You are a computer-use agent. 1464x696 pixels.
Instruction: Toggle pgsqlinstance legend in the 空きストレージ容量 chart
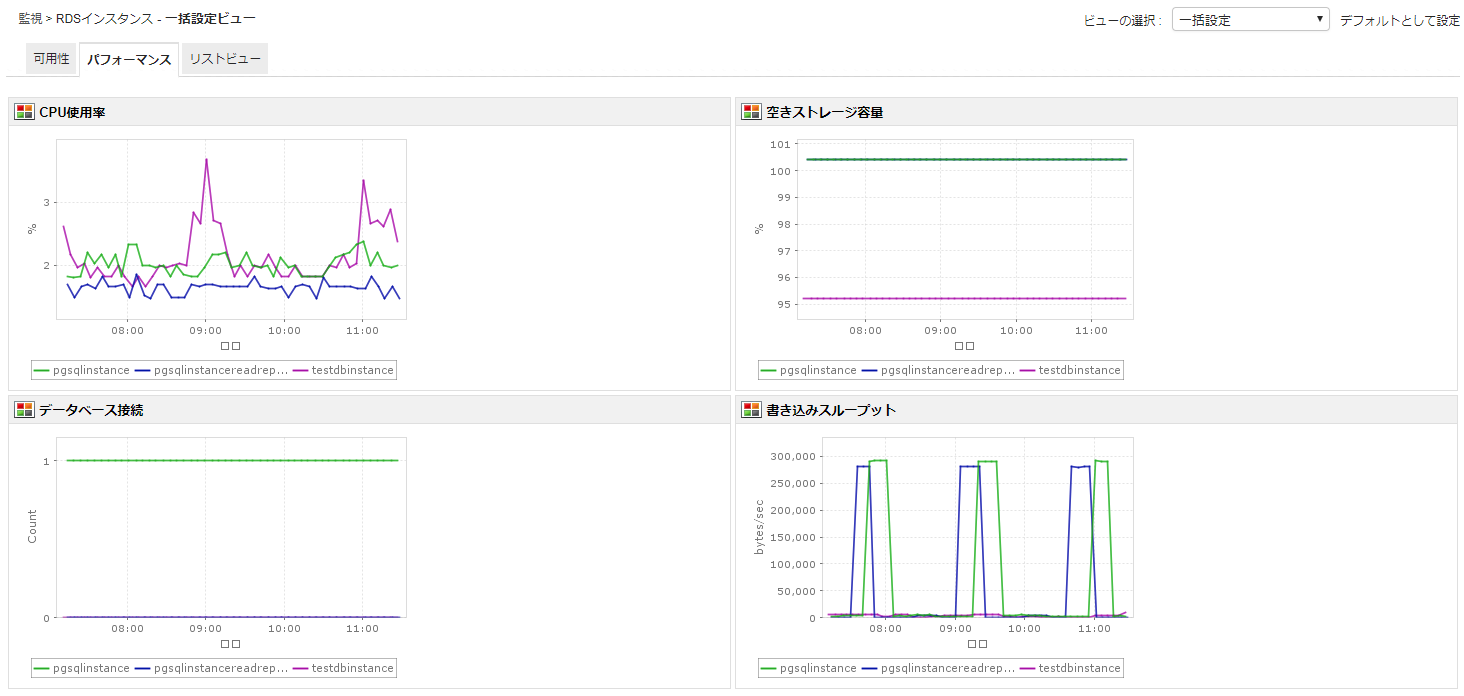pos(809,370)
